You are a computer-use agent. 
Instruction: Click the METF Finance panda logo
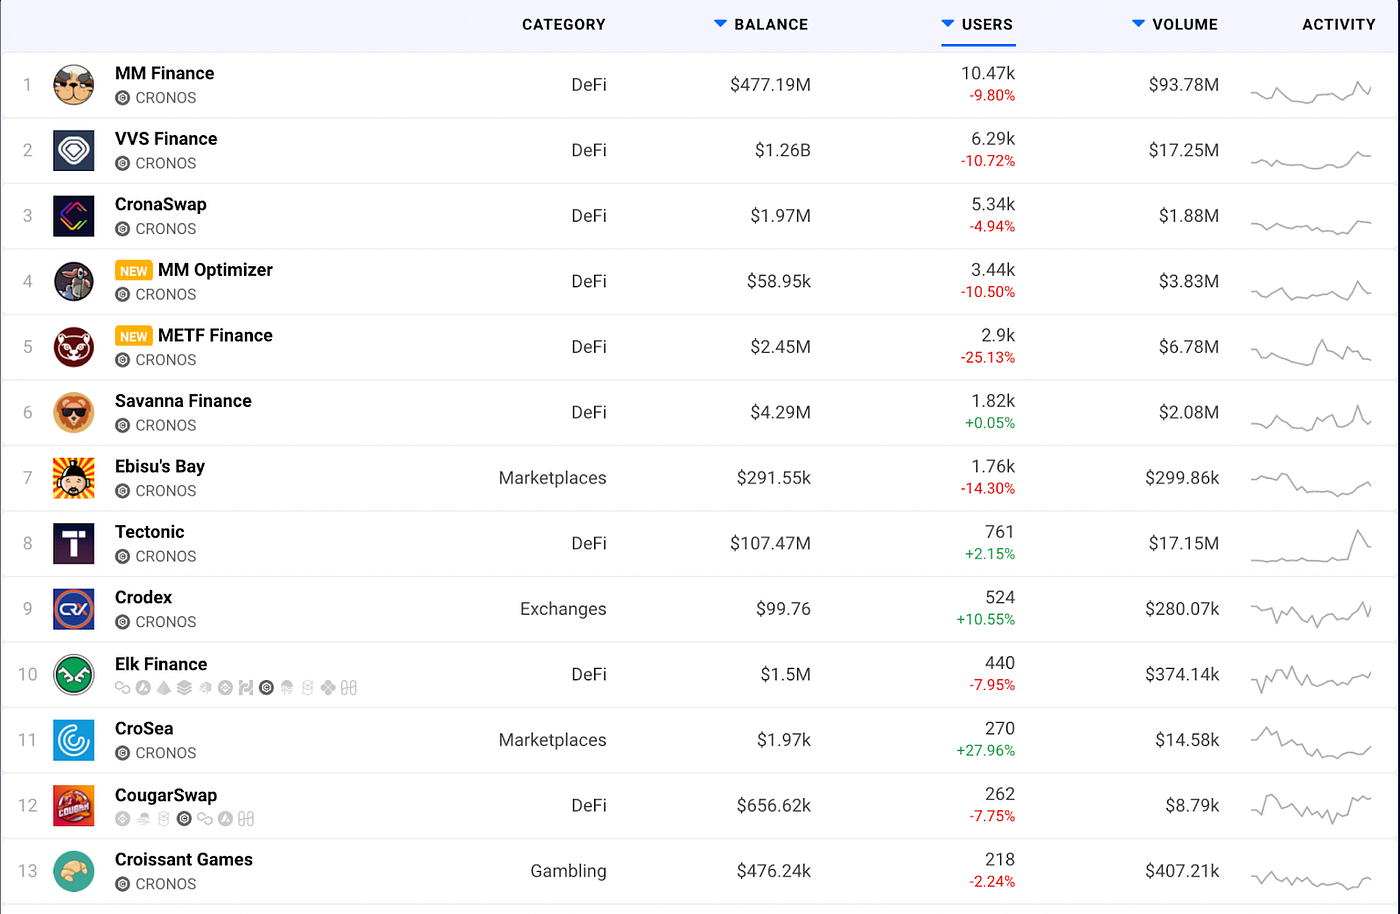tap(74, 347)
